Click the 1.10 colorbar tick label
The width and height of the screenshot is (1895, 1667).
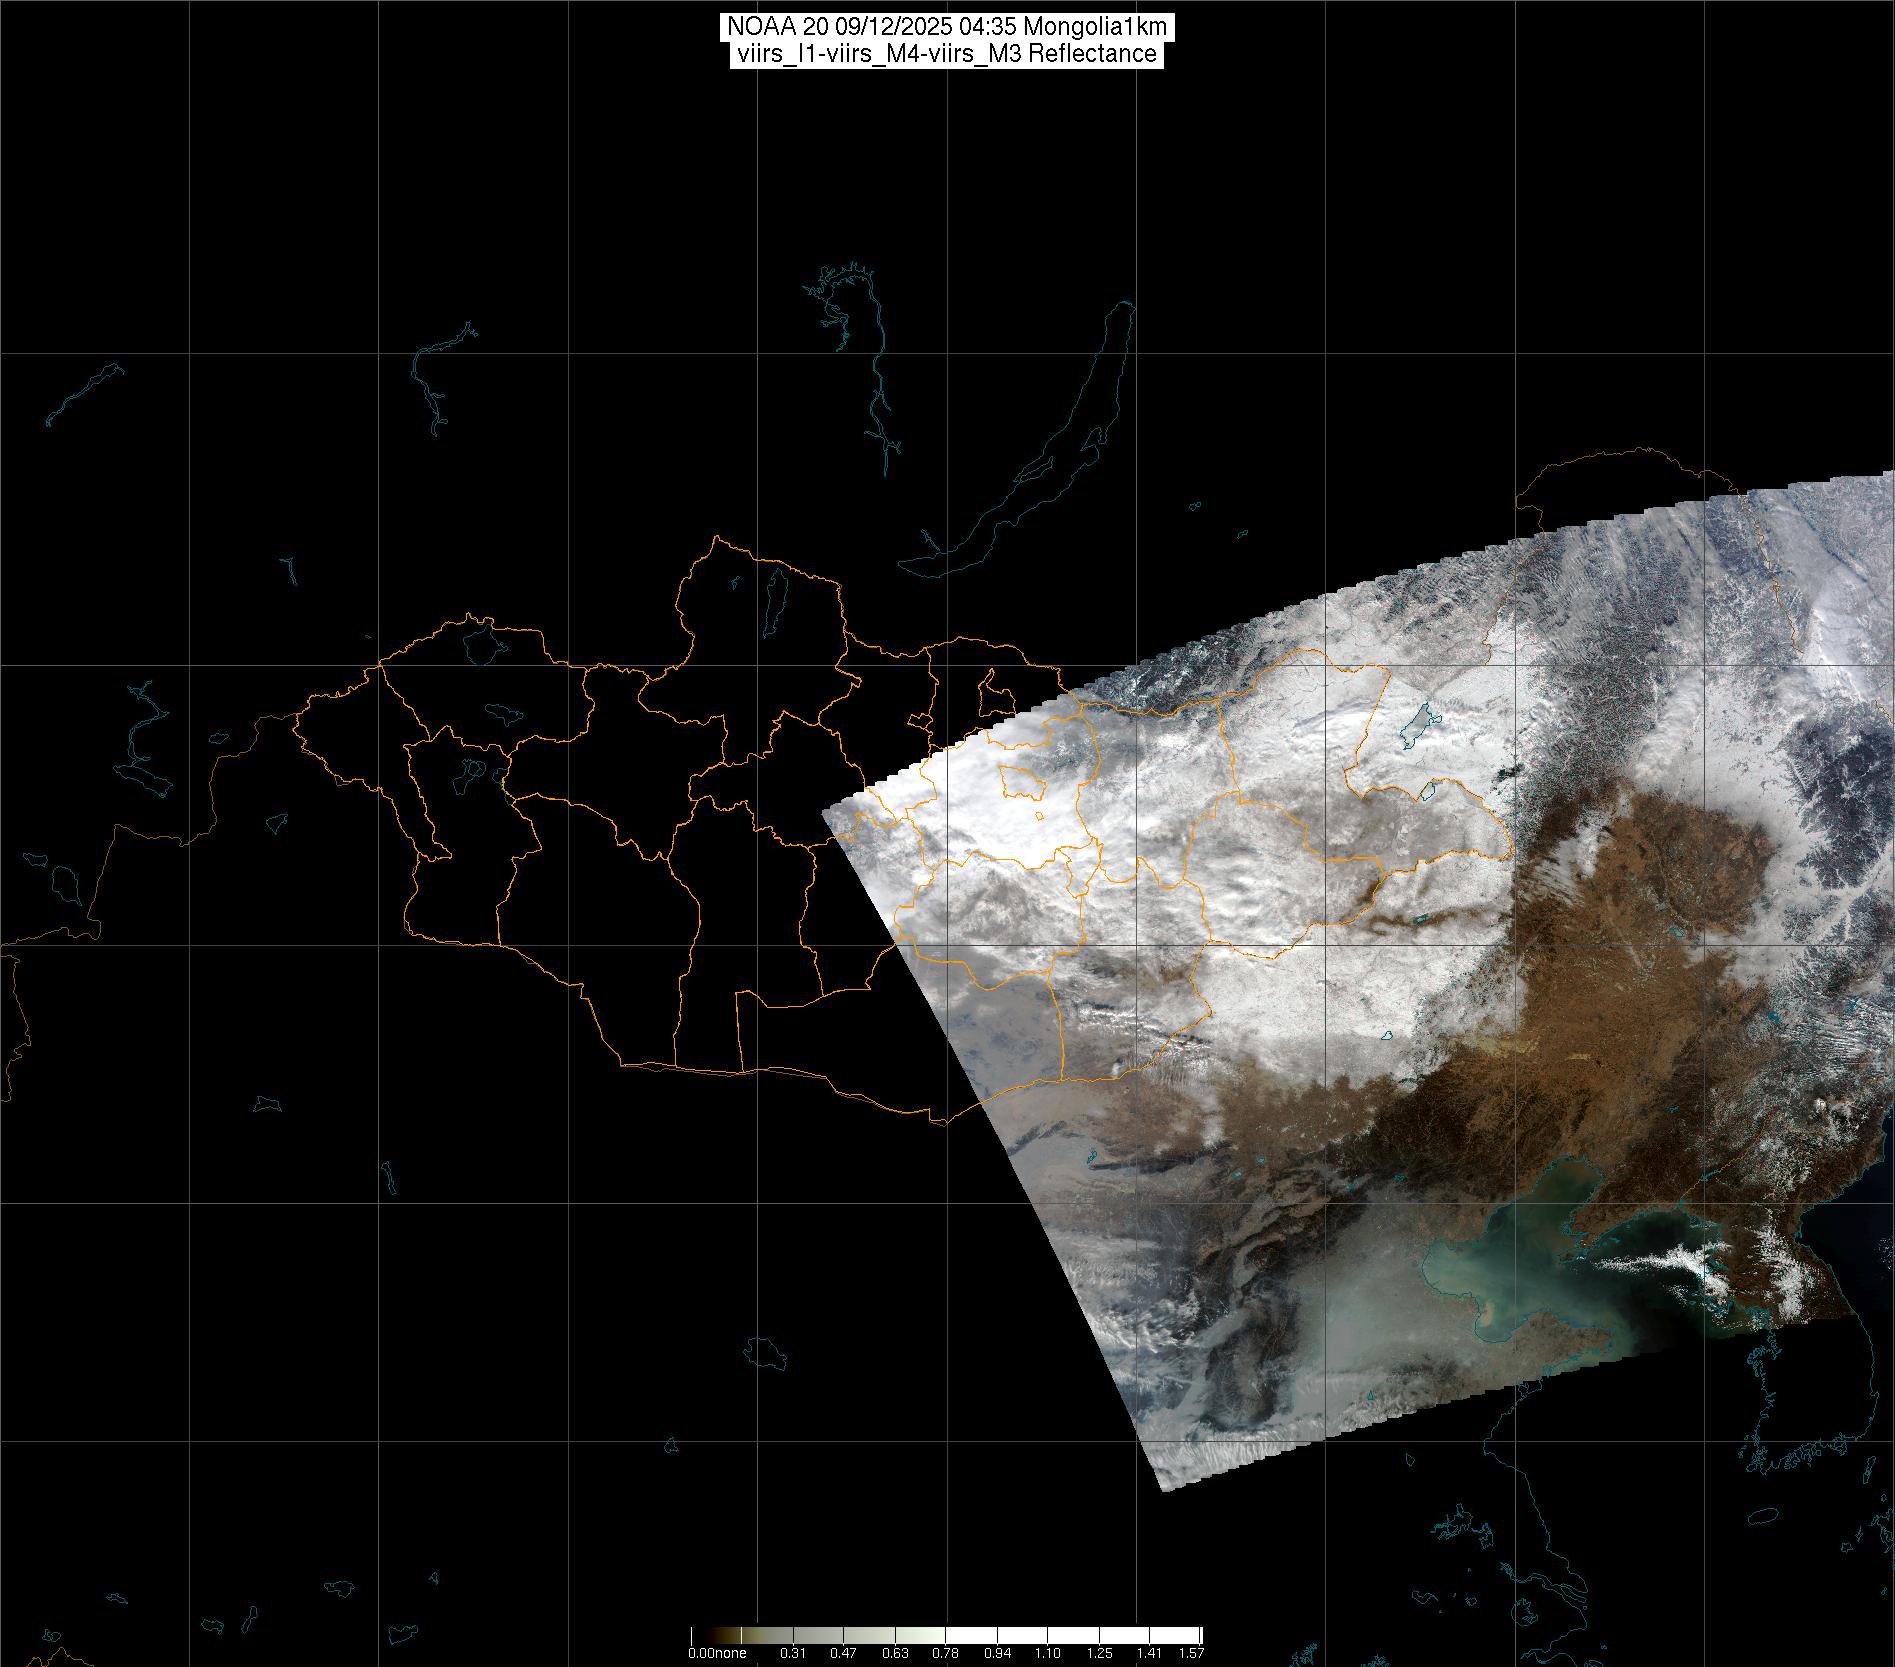[x=1047, y=1653]
